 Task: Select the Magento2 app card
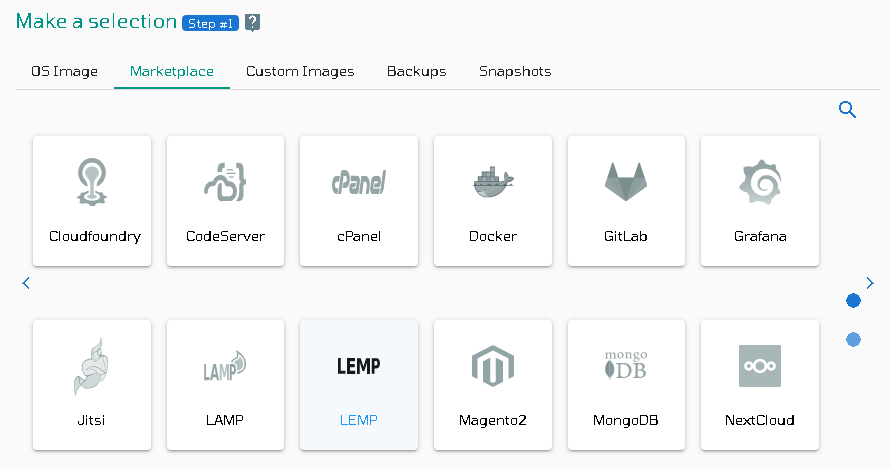[493, 385]
